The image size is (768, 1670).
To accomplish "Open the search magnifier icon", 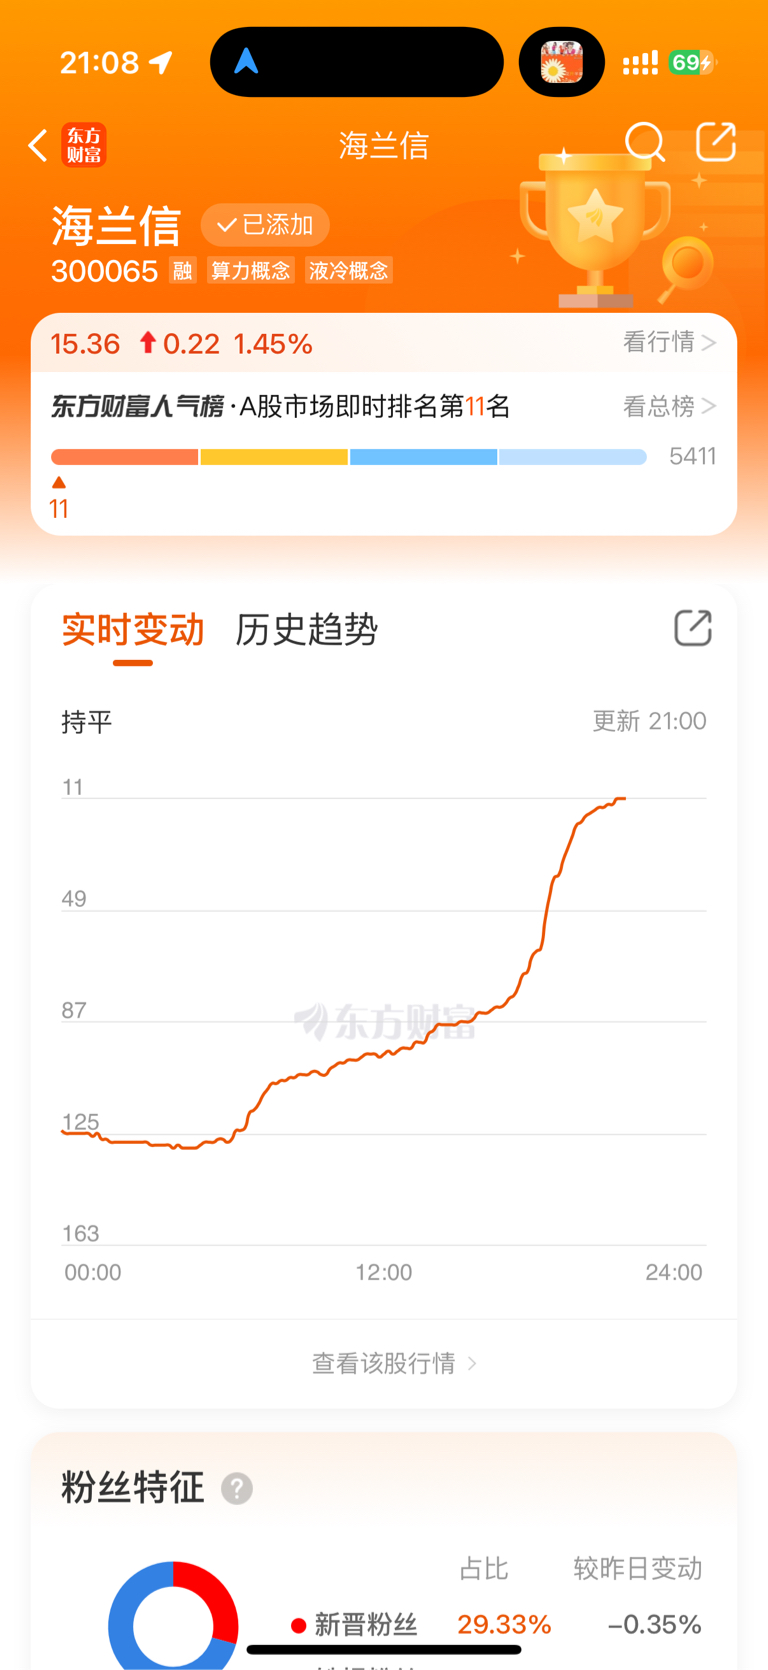I will point(645,143).
